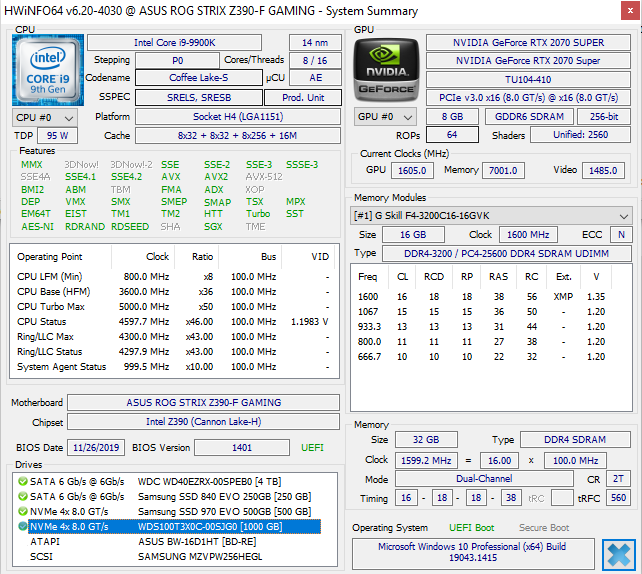Click the GDDR6 SDRAM memory type field

(529, 117)
